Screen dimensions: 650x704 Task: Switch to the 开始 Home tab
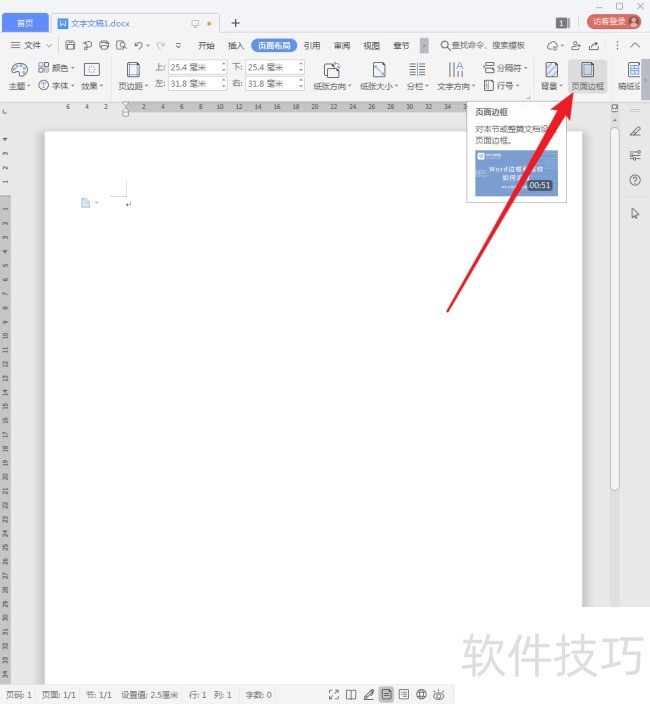(206, 45)
